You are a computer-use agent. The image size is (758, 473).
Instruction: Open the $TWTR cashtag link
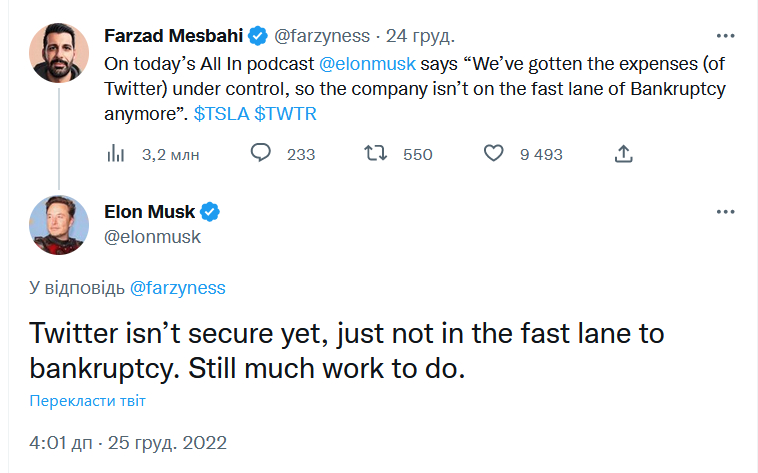[285, 114]
